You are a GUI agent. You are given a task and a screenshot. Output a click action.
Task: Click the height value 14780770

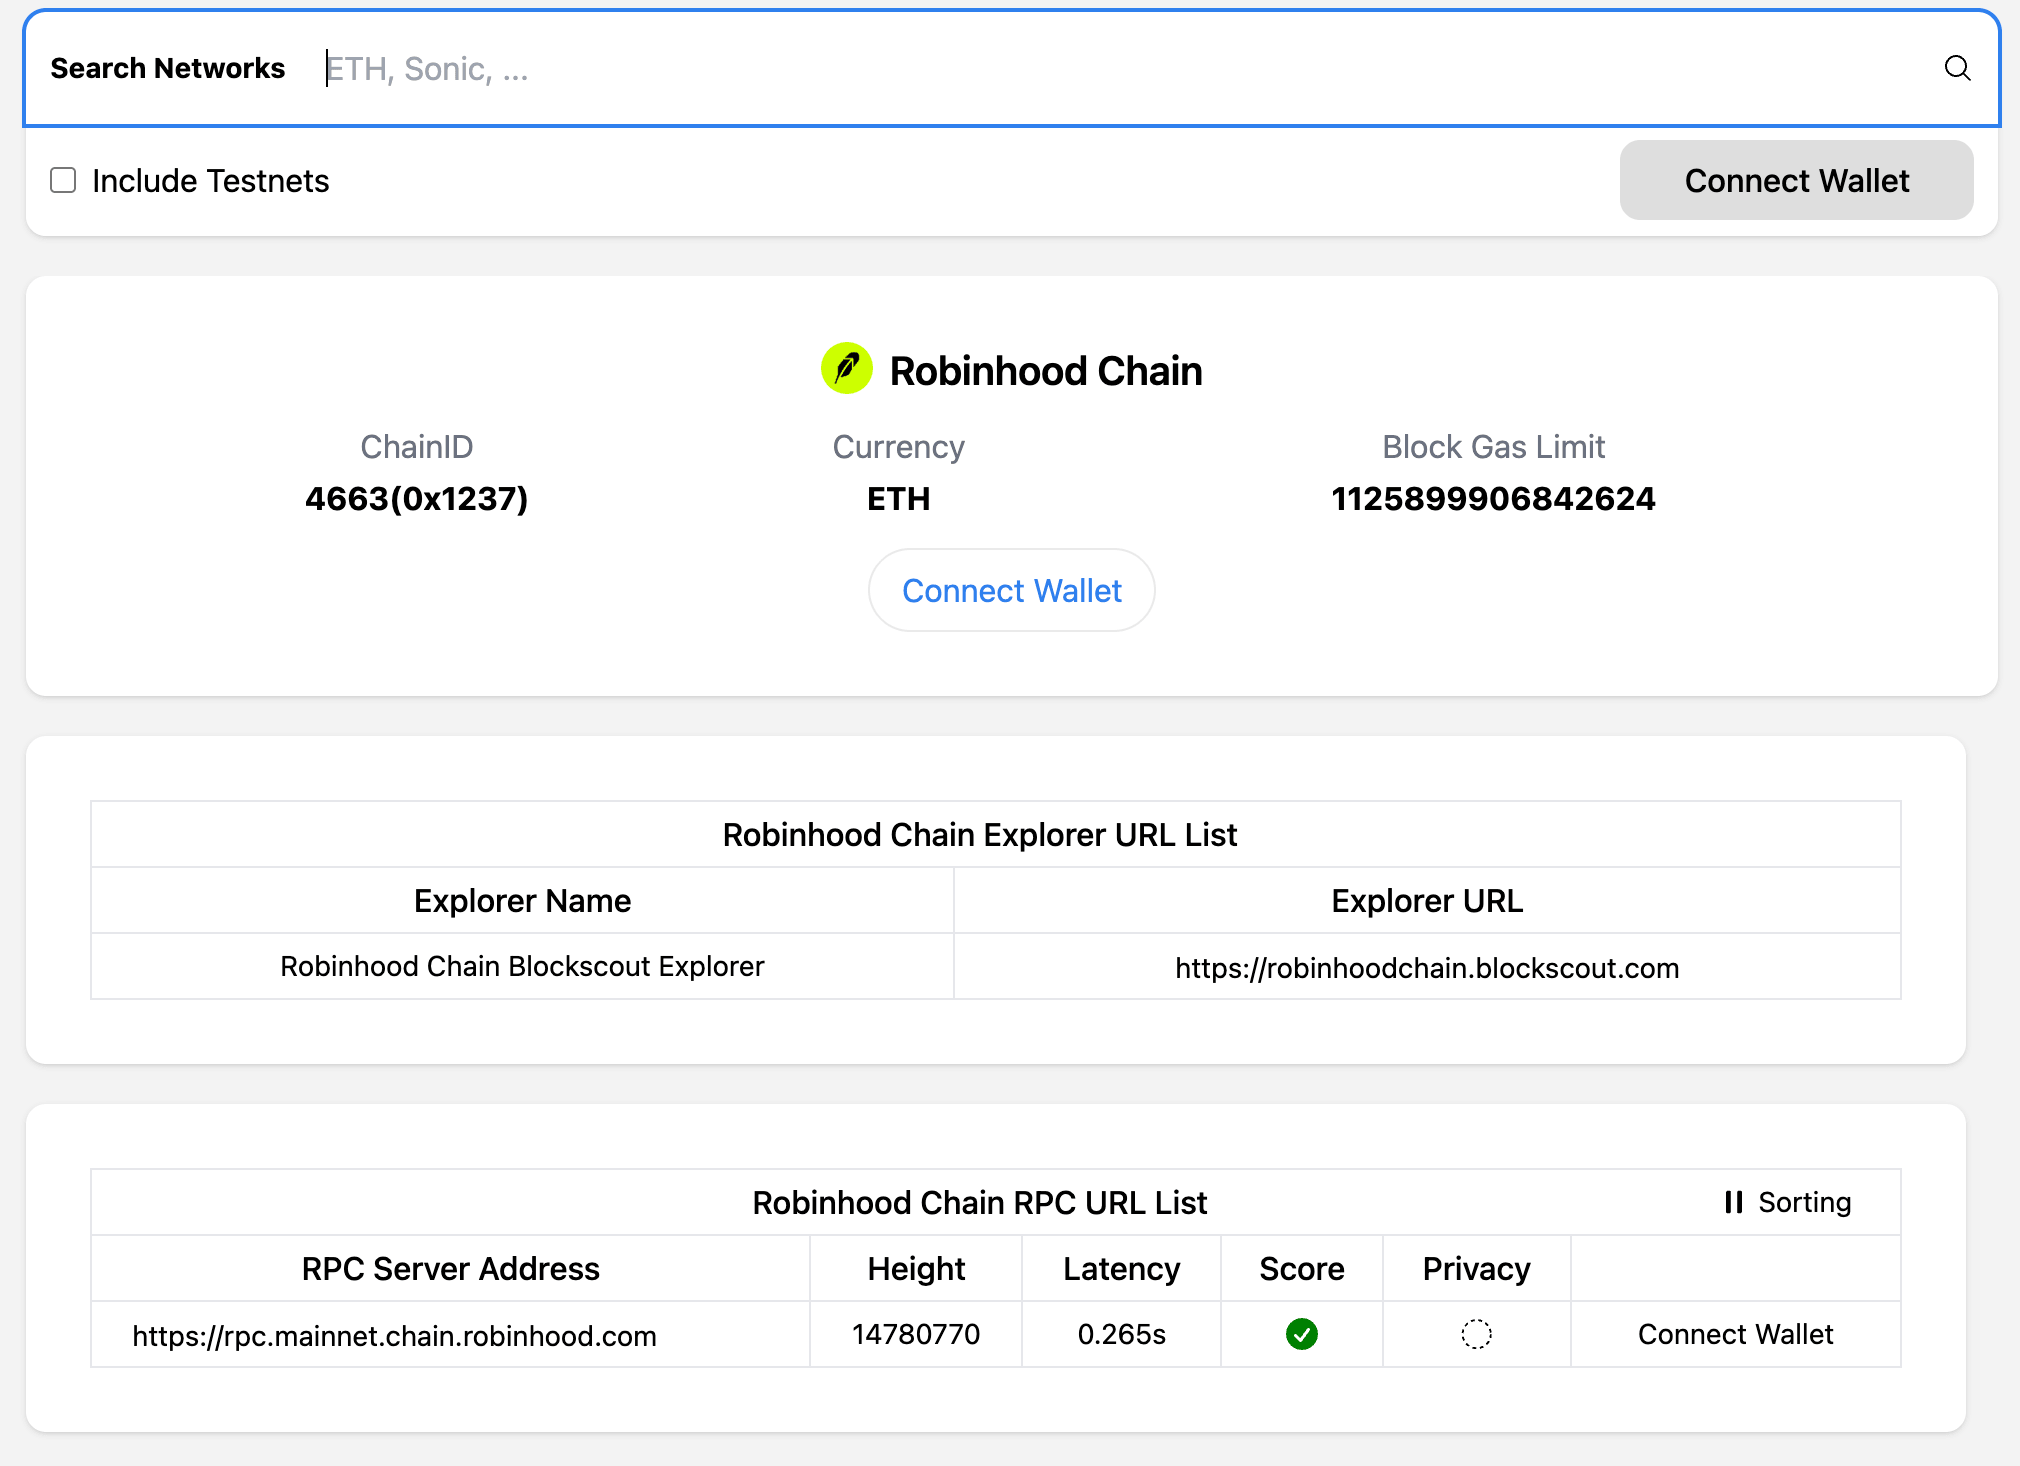pyautogui.click(x=915, y=1334)
